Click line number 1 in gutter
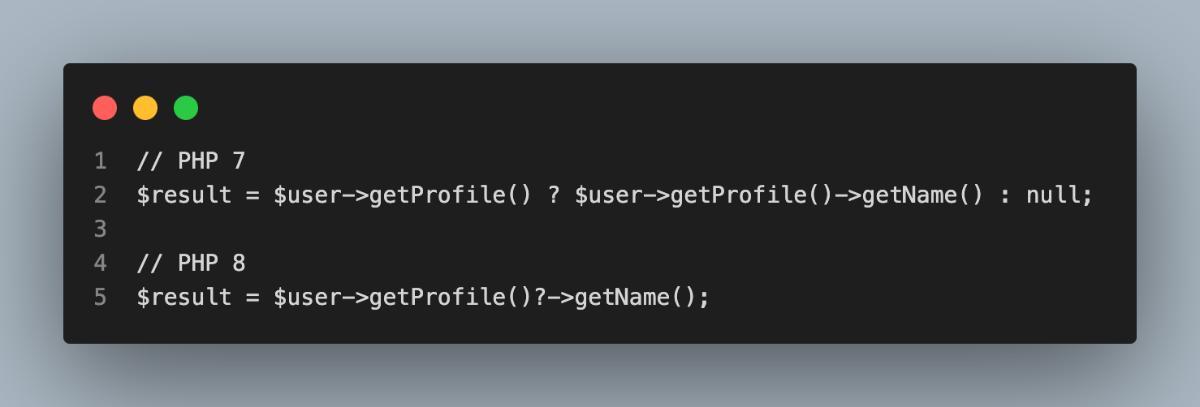 [100, 161]
